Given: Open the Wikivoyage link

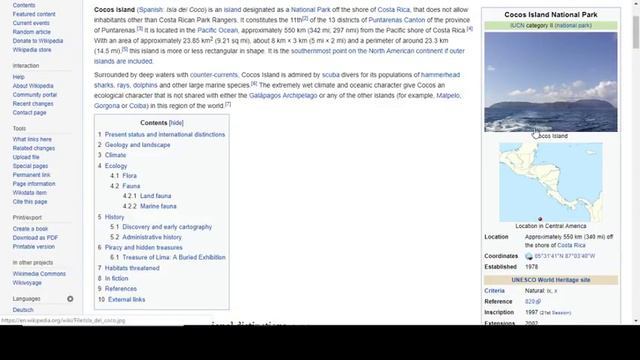Looking at the screenshot, I should [x=27, y=283].
